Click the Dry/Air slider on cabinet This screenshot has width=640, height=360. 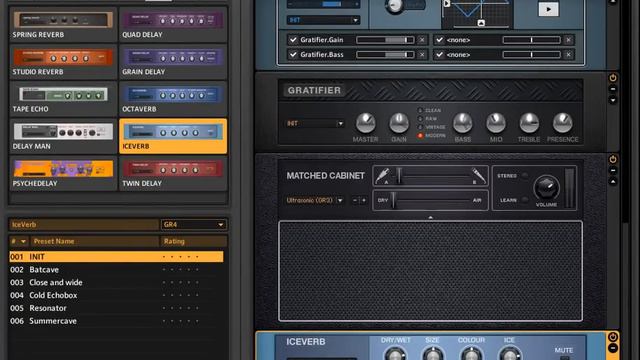431,200
